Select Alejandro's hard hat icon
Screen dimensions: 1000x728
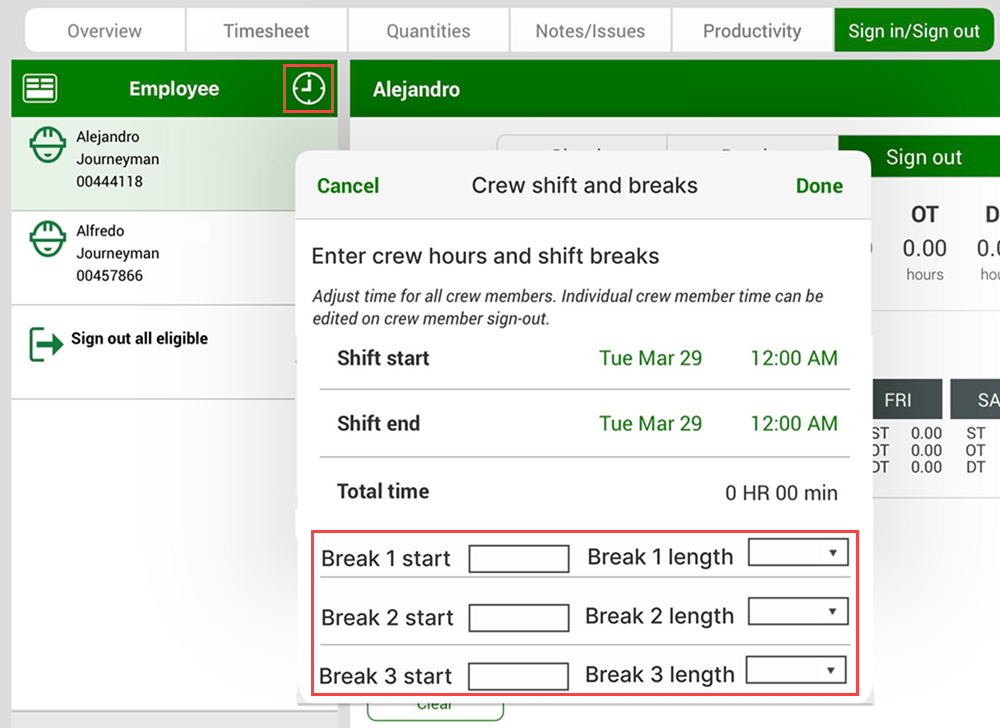coord(48,145)
